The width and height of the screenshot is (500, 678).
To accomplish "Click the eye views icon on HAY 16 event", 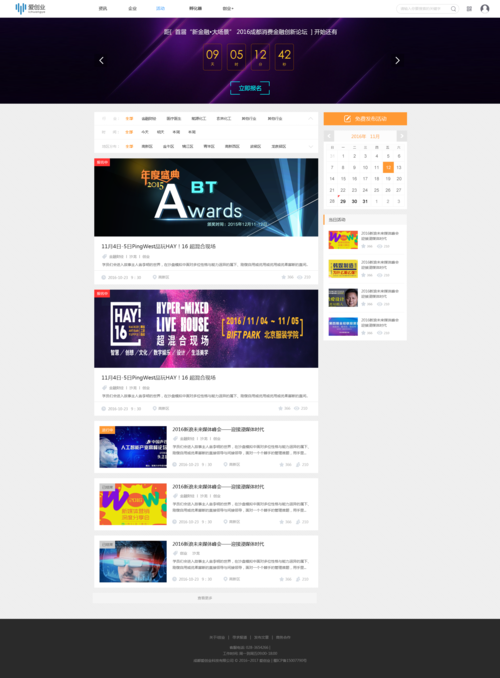I will [297, 408].
